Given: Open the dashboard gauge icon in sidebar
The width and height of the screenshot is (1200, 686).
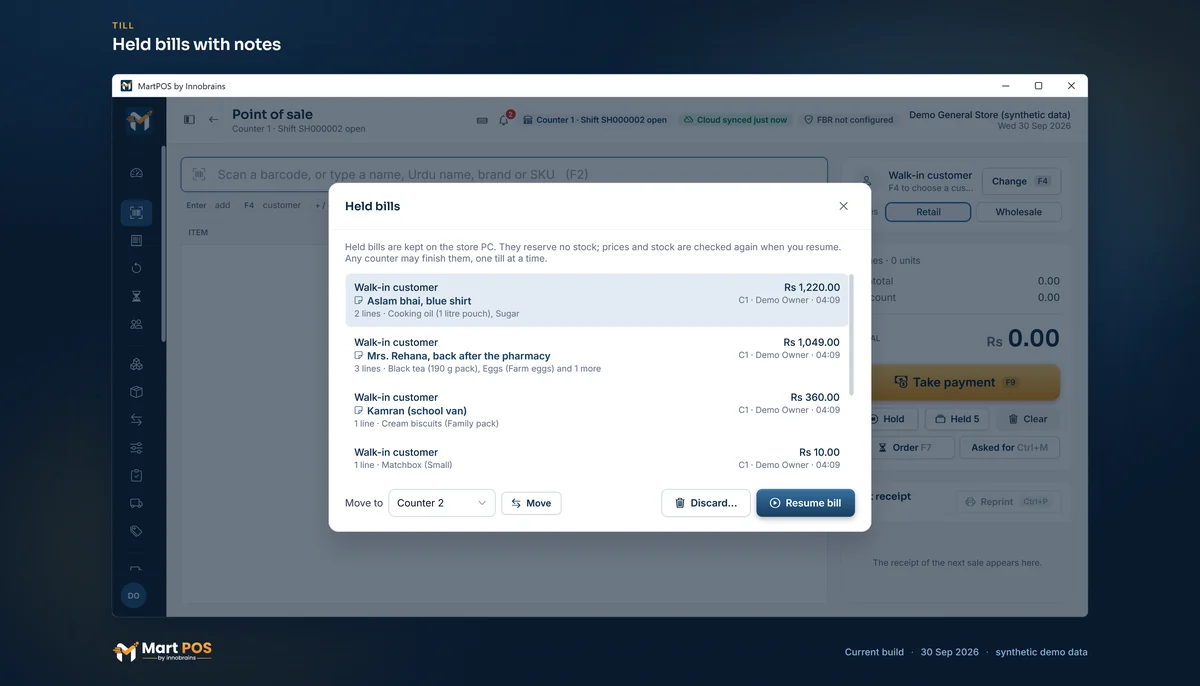Looking at the screenshot, I should click(x=137, y=173).
